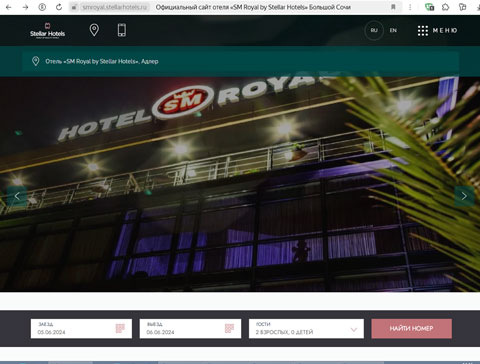Image resolution: width=480 pixels, height=364 pixels.
Task: Show previous slide in hero carousel
Action: (17, 196)
